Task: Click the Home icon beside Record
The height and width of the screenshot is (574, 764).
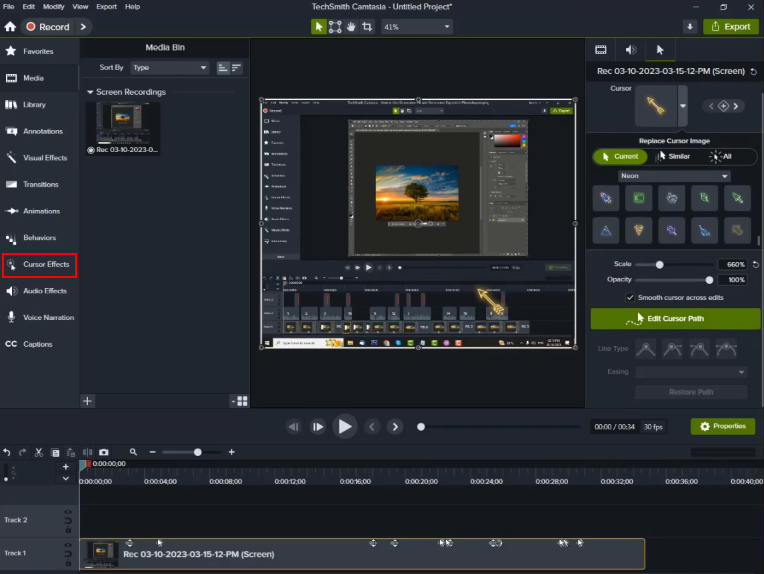Action: [x=10, y=27]
